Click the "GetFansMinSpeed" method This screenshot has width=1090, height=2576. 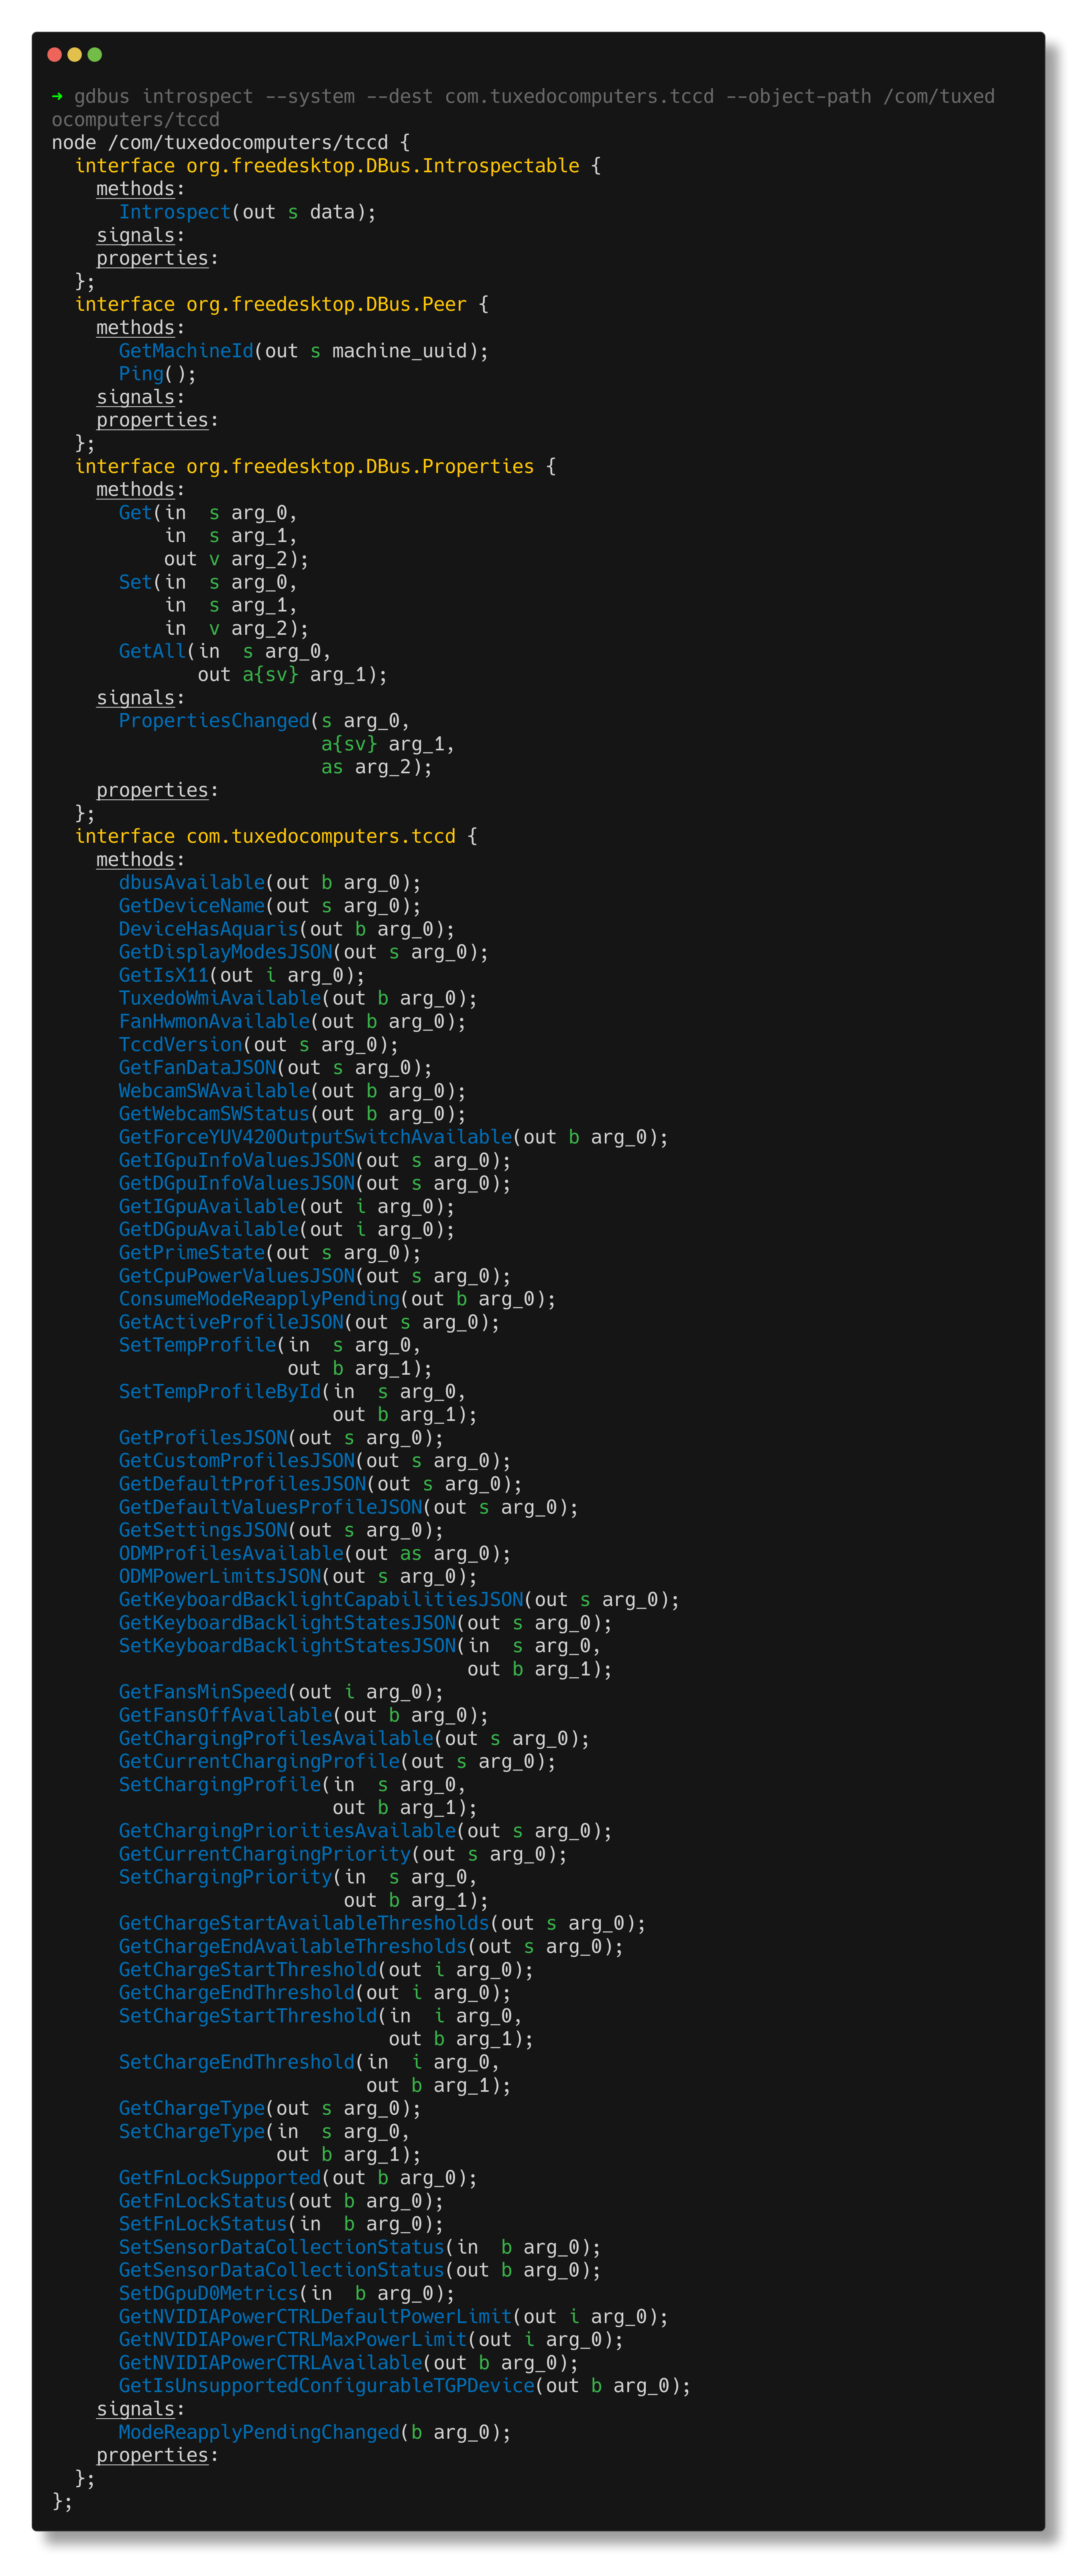203,1692
